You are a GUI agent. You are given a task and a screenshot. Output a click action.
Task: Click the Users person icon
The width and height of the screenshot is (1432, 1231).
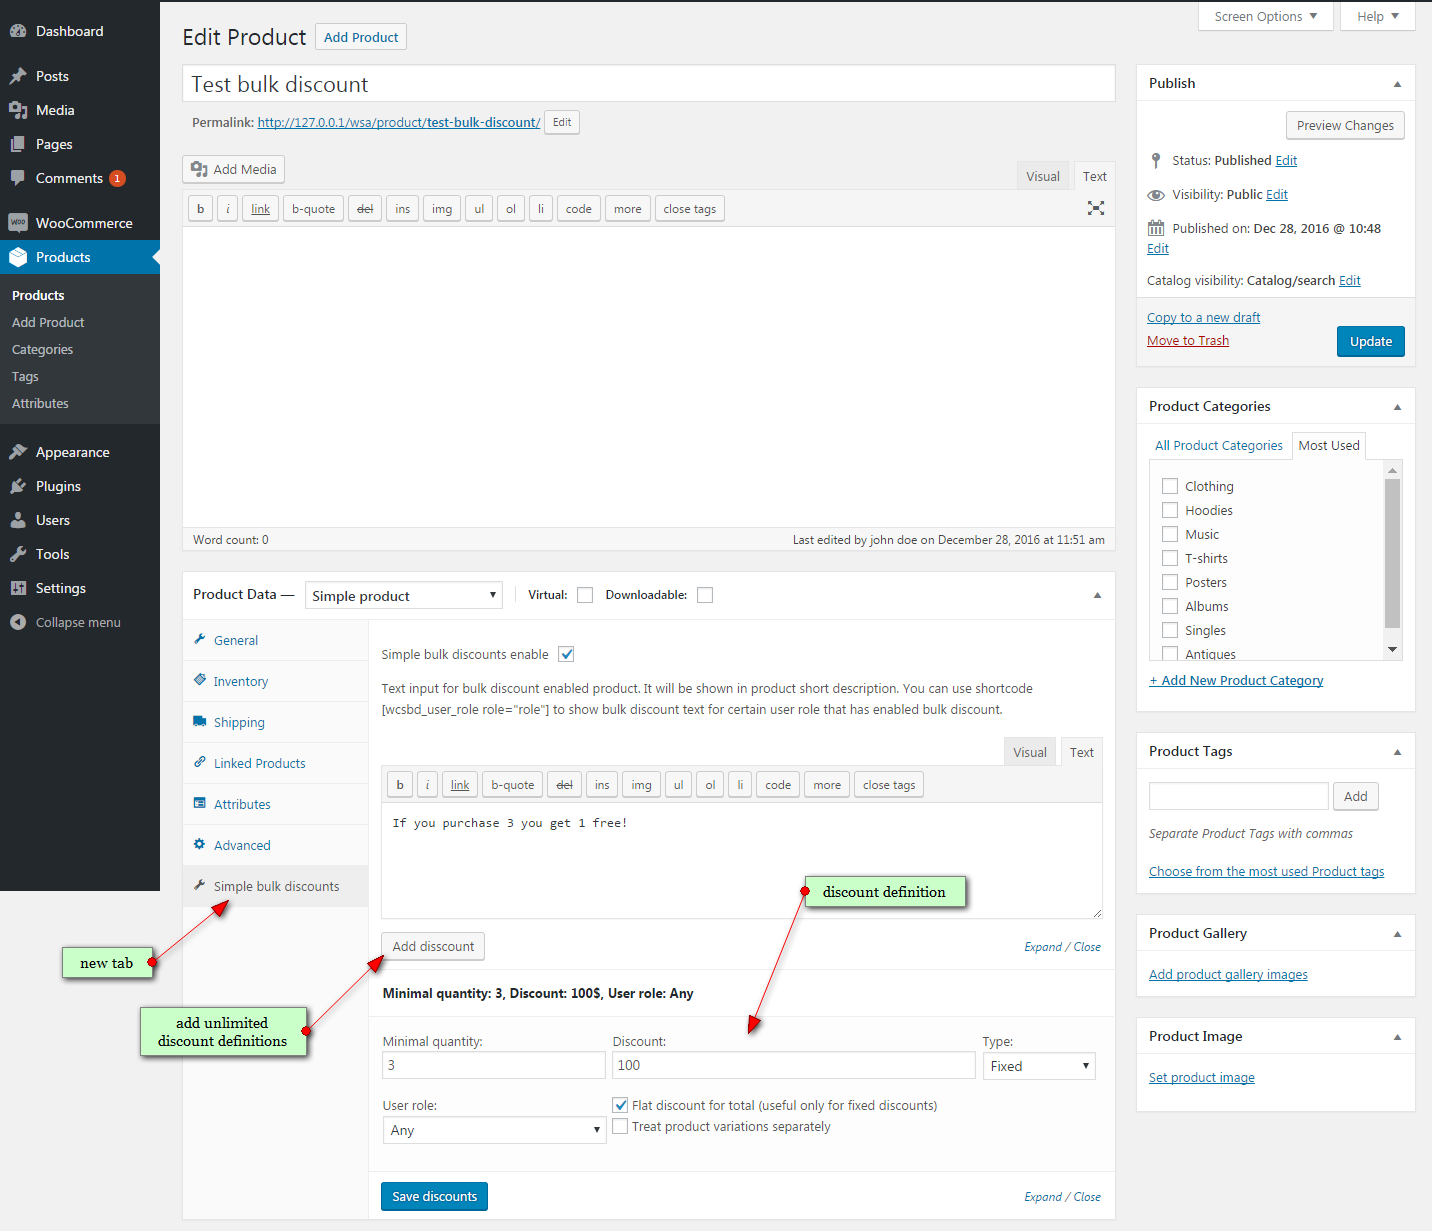click(18, 520)
